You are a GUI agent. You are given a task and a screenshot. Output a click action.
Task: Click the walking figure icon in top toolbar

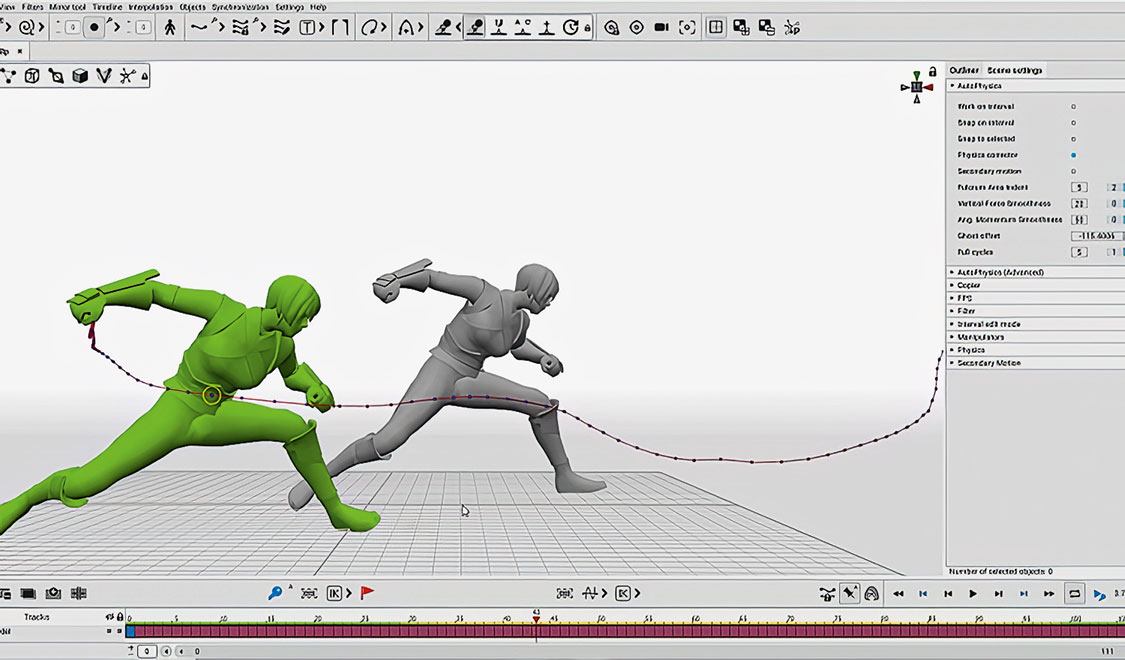(170, 28)
